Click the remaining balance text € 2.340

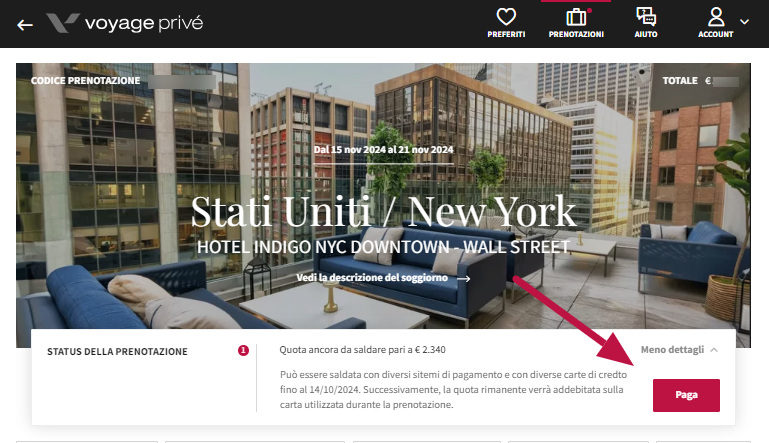click(362, 350)
